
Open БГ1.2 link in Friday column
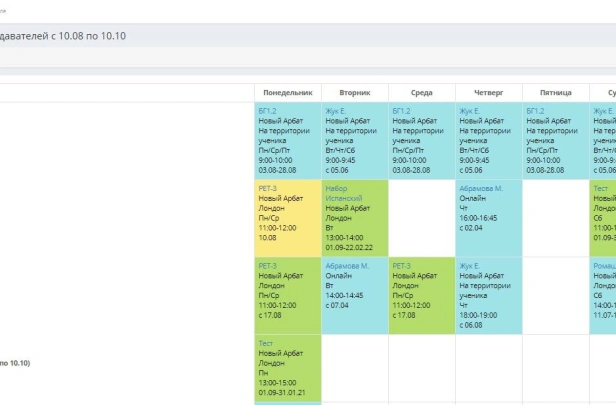pos(536,111)
